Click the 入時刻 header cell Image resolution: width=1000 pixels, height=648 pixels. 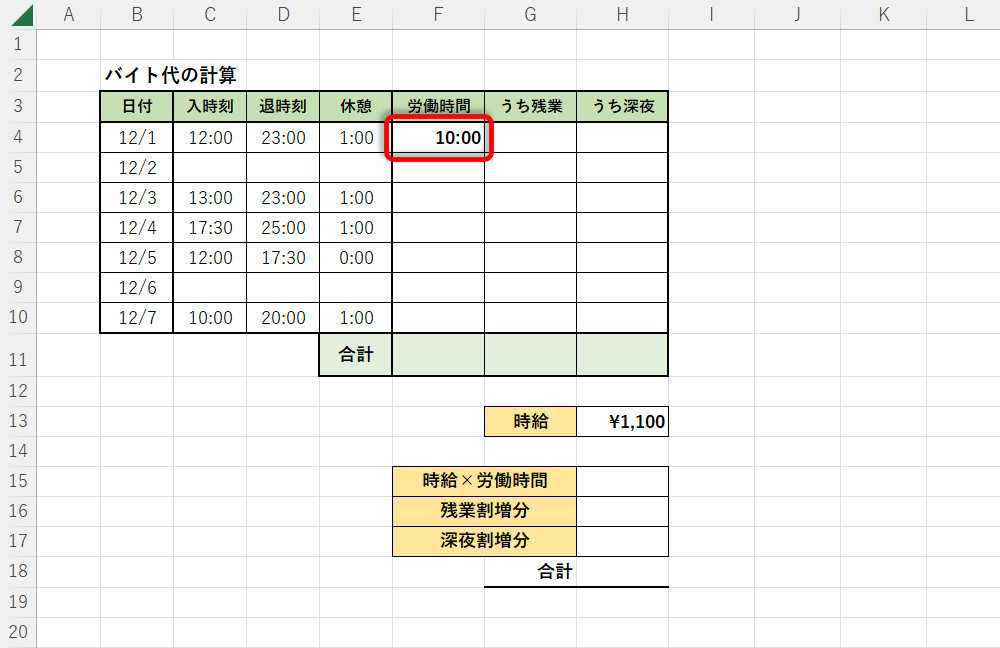210,107
